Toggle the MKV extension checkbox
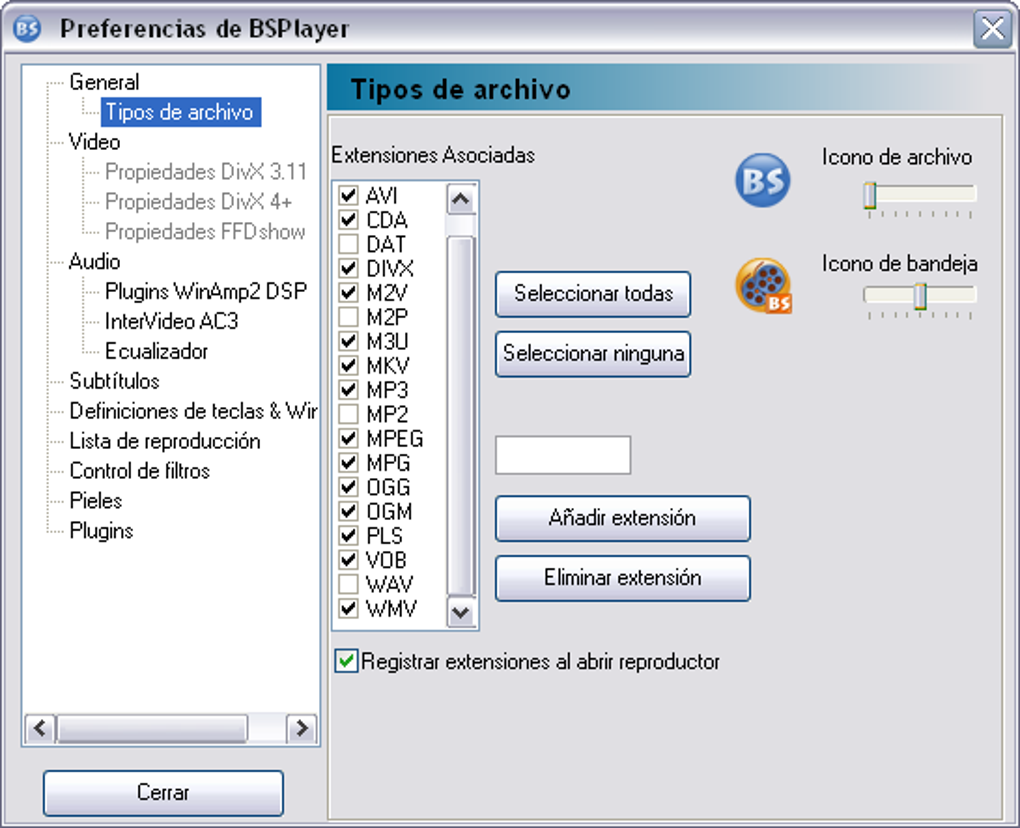The height and width of the screenshot is (828, 1020). pos(348,366)
